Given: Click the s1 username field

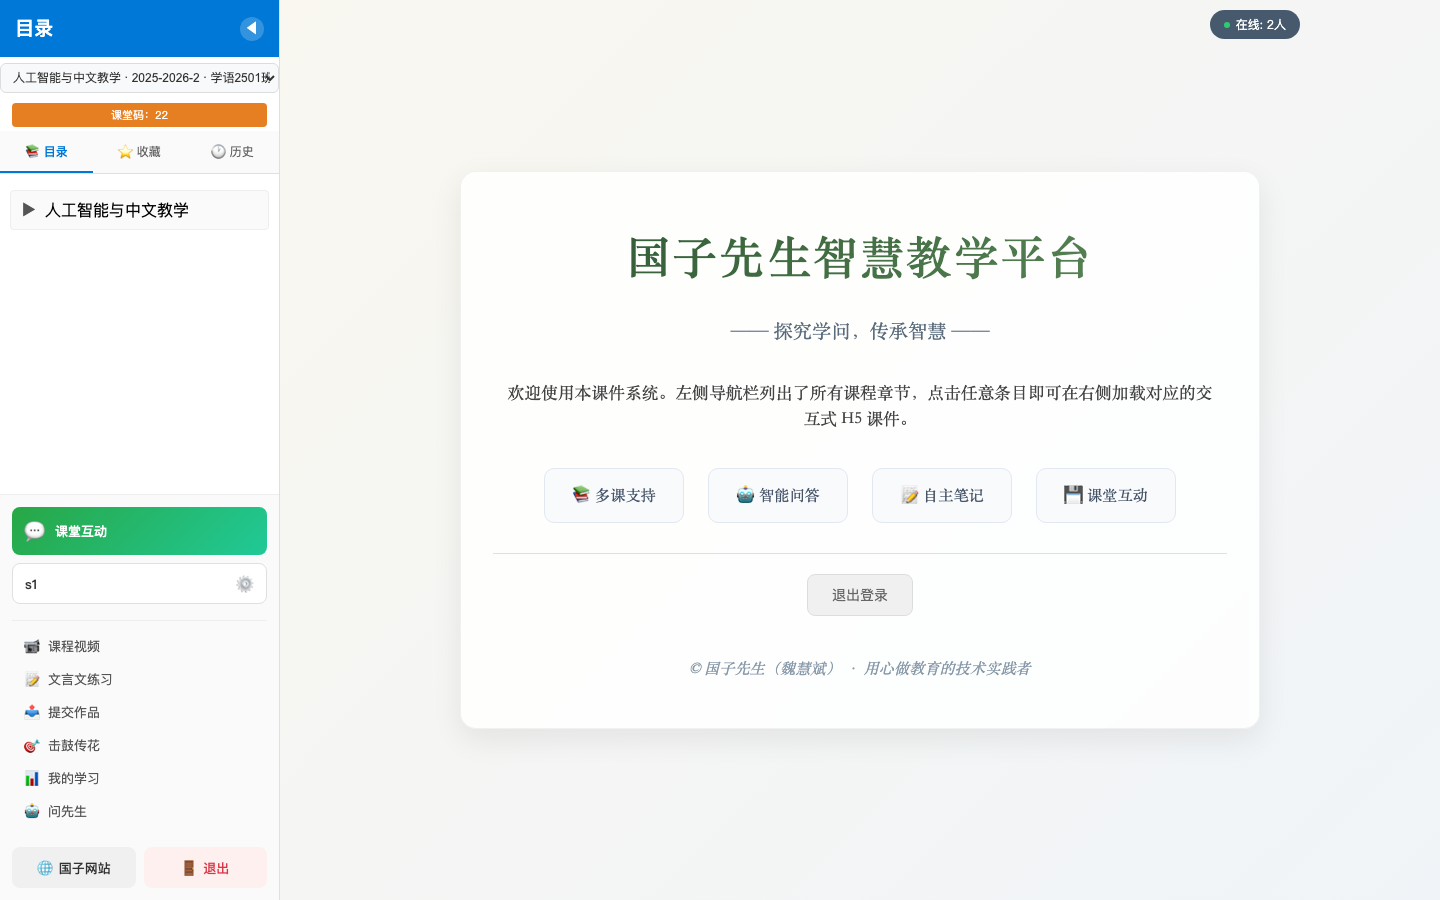Looking at the screenshot, I should (x=139, y=584).
